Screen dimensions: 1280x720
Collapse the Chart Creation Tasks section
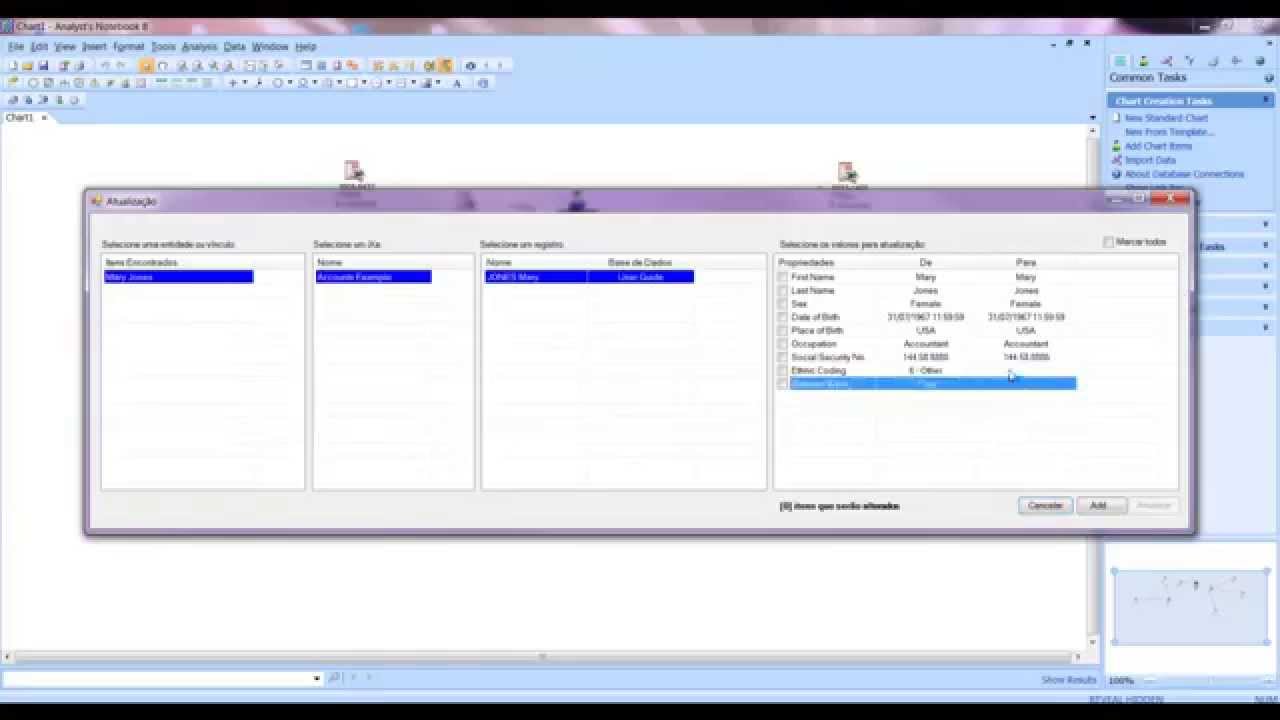1265,100
